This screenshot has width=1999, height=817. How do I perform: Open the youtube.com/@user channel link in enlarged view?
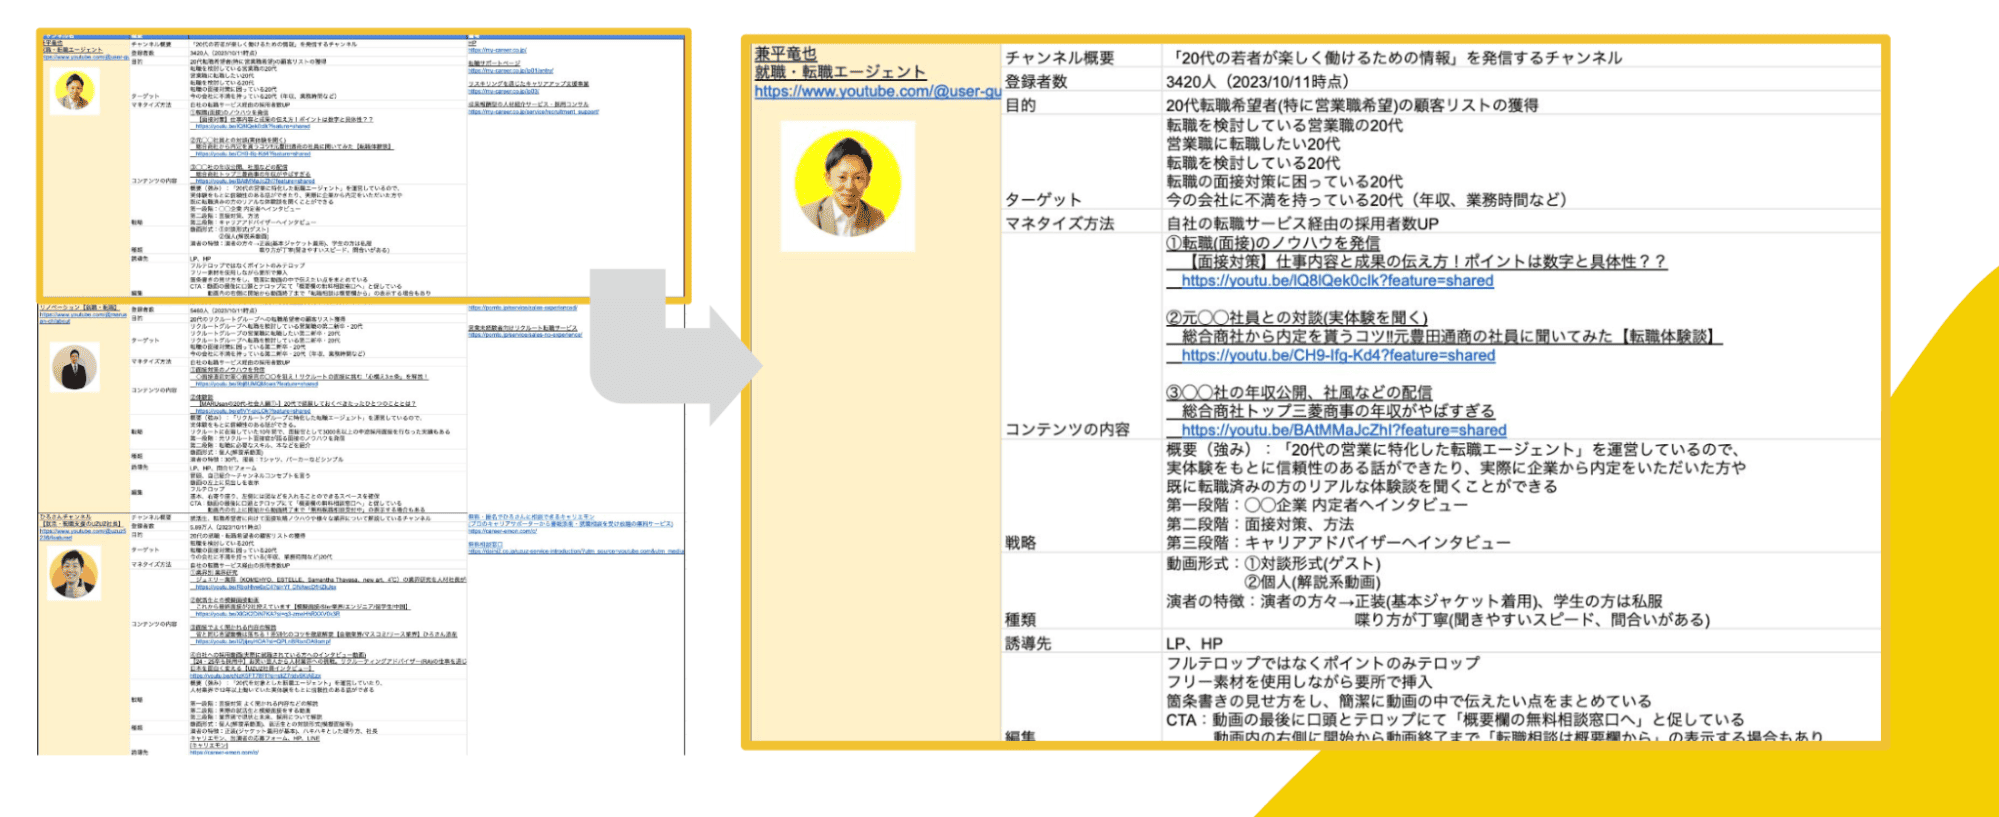[x=877, y=92]
